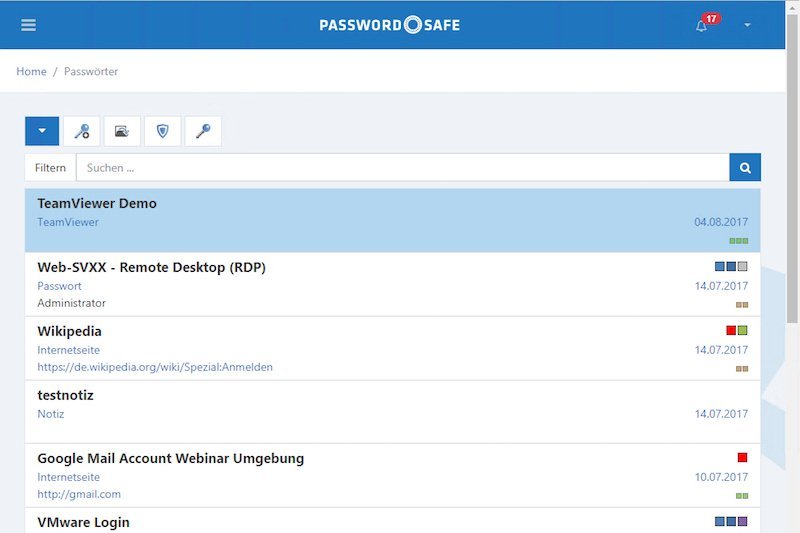Click the add new password key icon
This screenshot has width=800, height=533.
click(82, 131)
